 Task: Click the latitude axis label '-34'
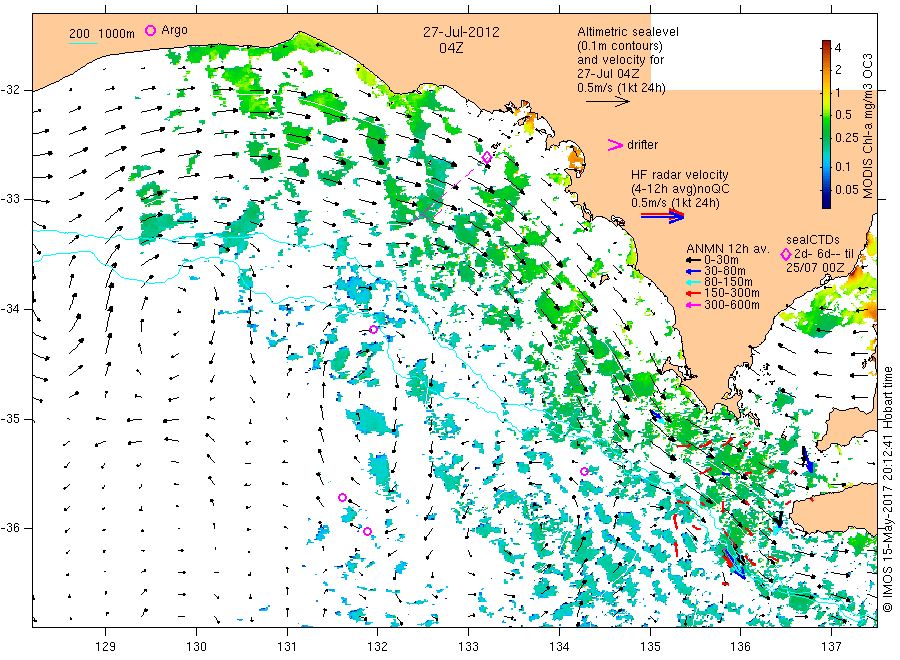[11, 309]
